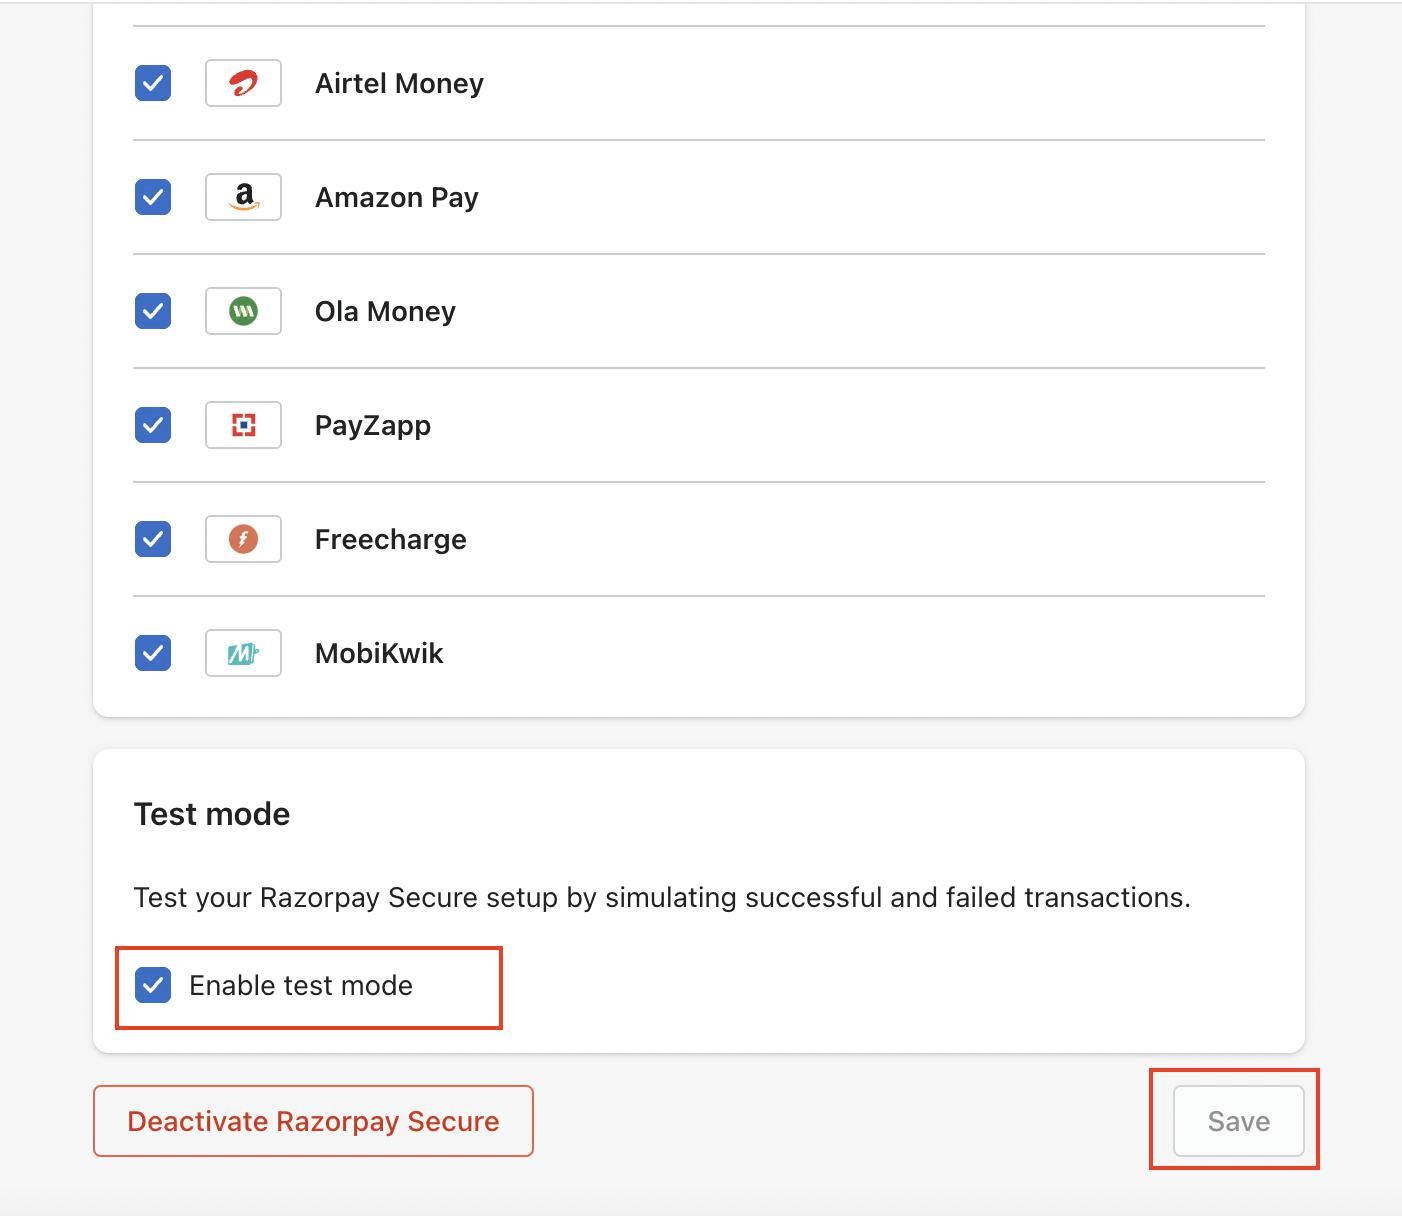Uncheck the Amazon Pay wallet option
This screenshot has width=1402, height=1216.
(x=152, y=197)
